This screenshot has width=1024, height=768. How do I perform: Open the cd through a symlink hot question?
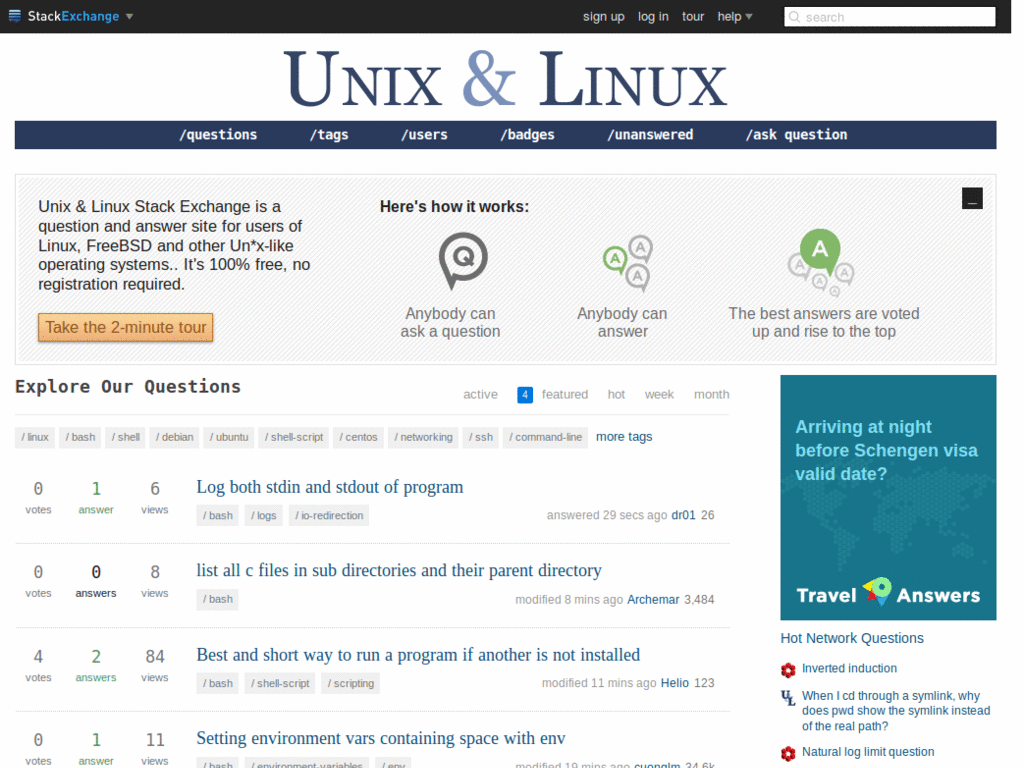pos(895,711)
